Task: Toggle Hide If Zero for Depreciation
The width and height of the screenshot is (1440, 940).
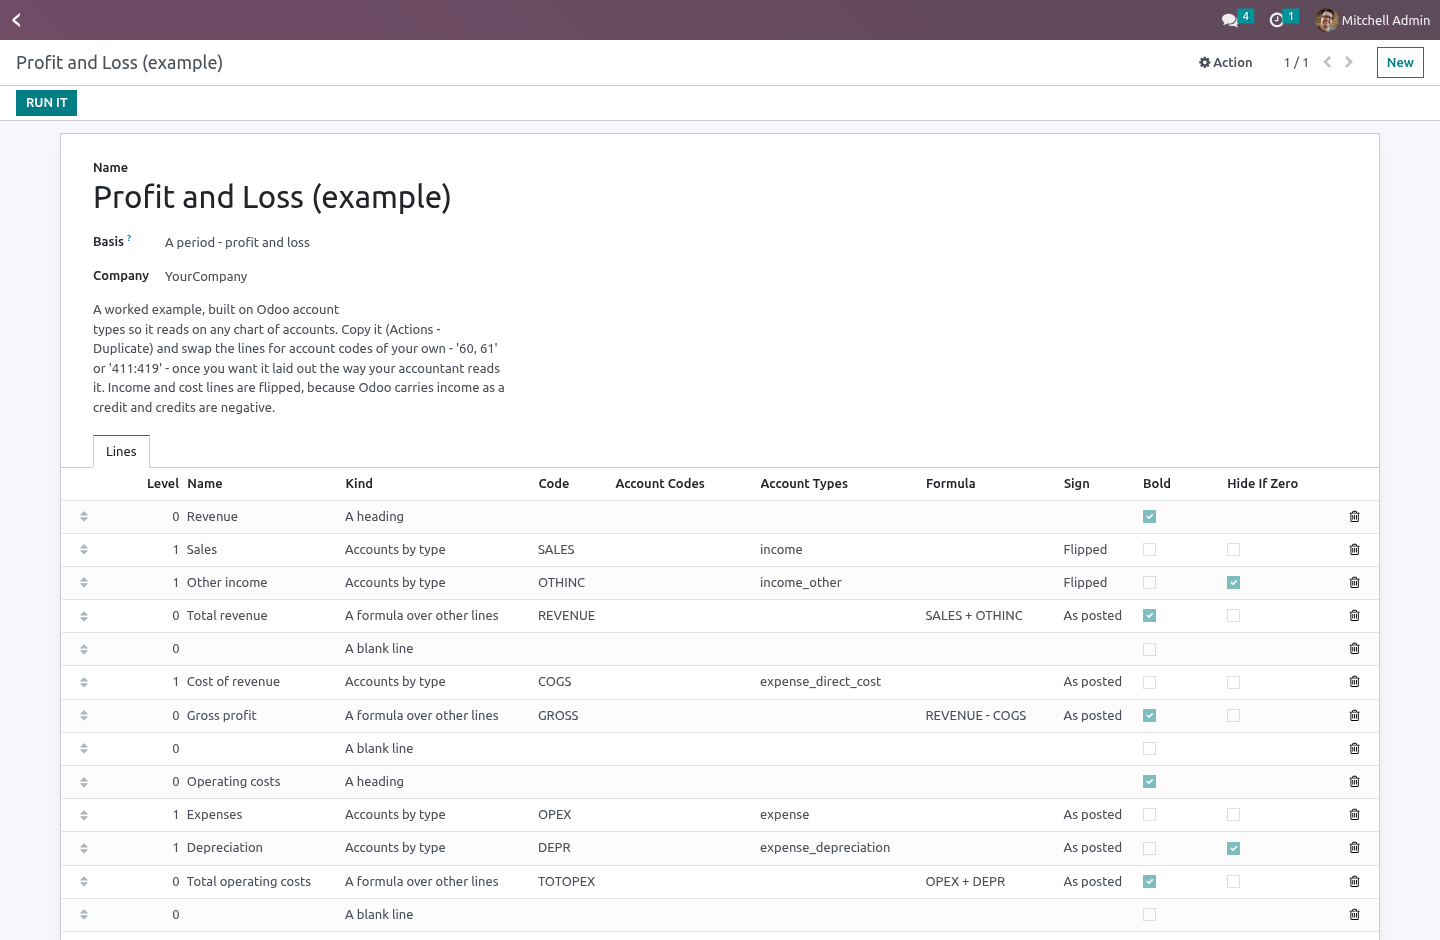Action: click(1233, 848)
